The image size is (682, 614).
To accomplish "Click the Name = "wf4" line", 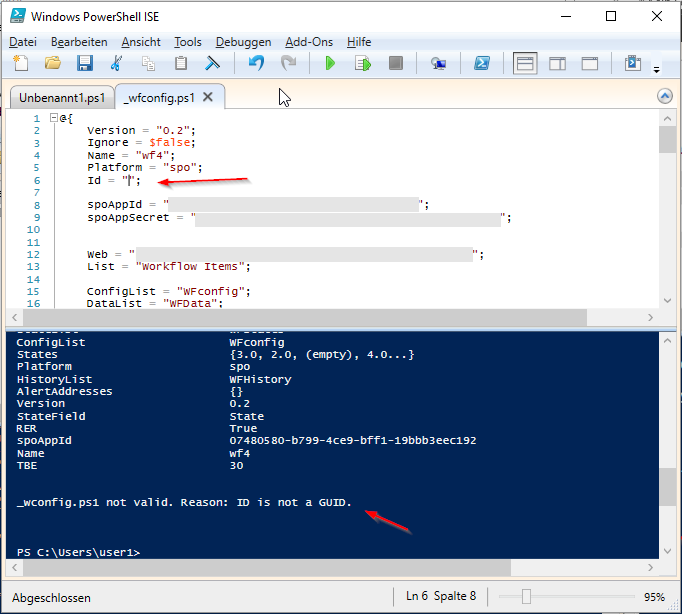I will 131,155.
